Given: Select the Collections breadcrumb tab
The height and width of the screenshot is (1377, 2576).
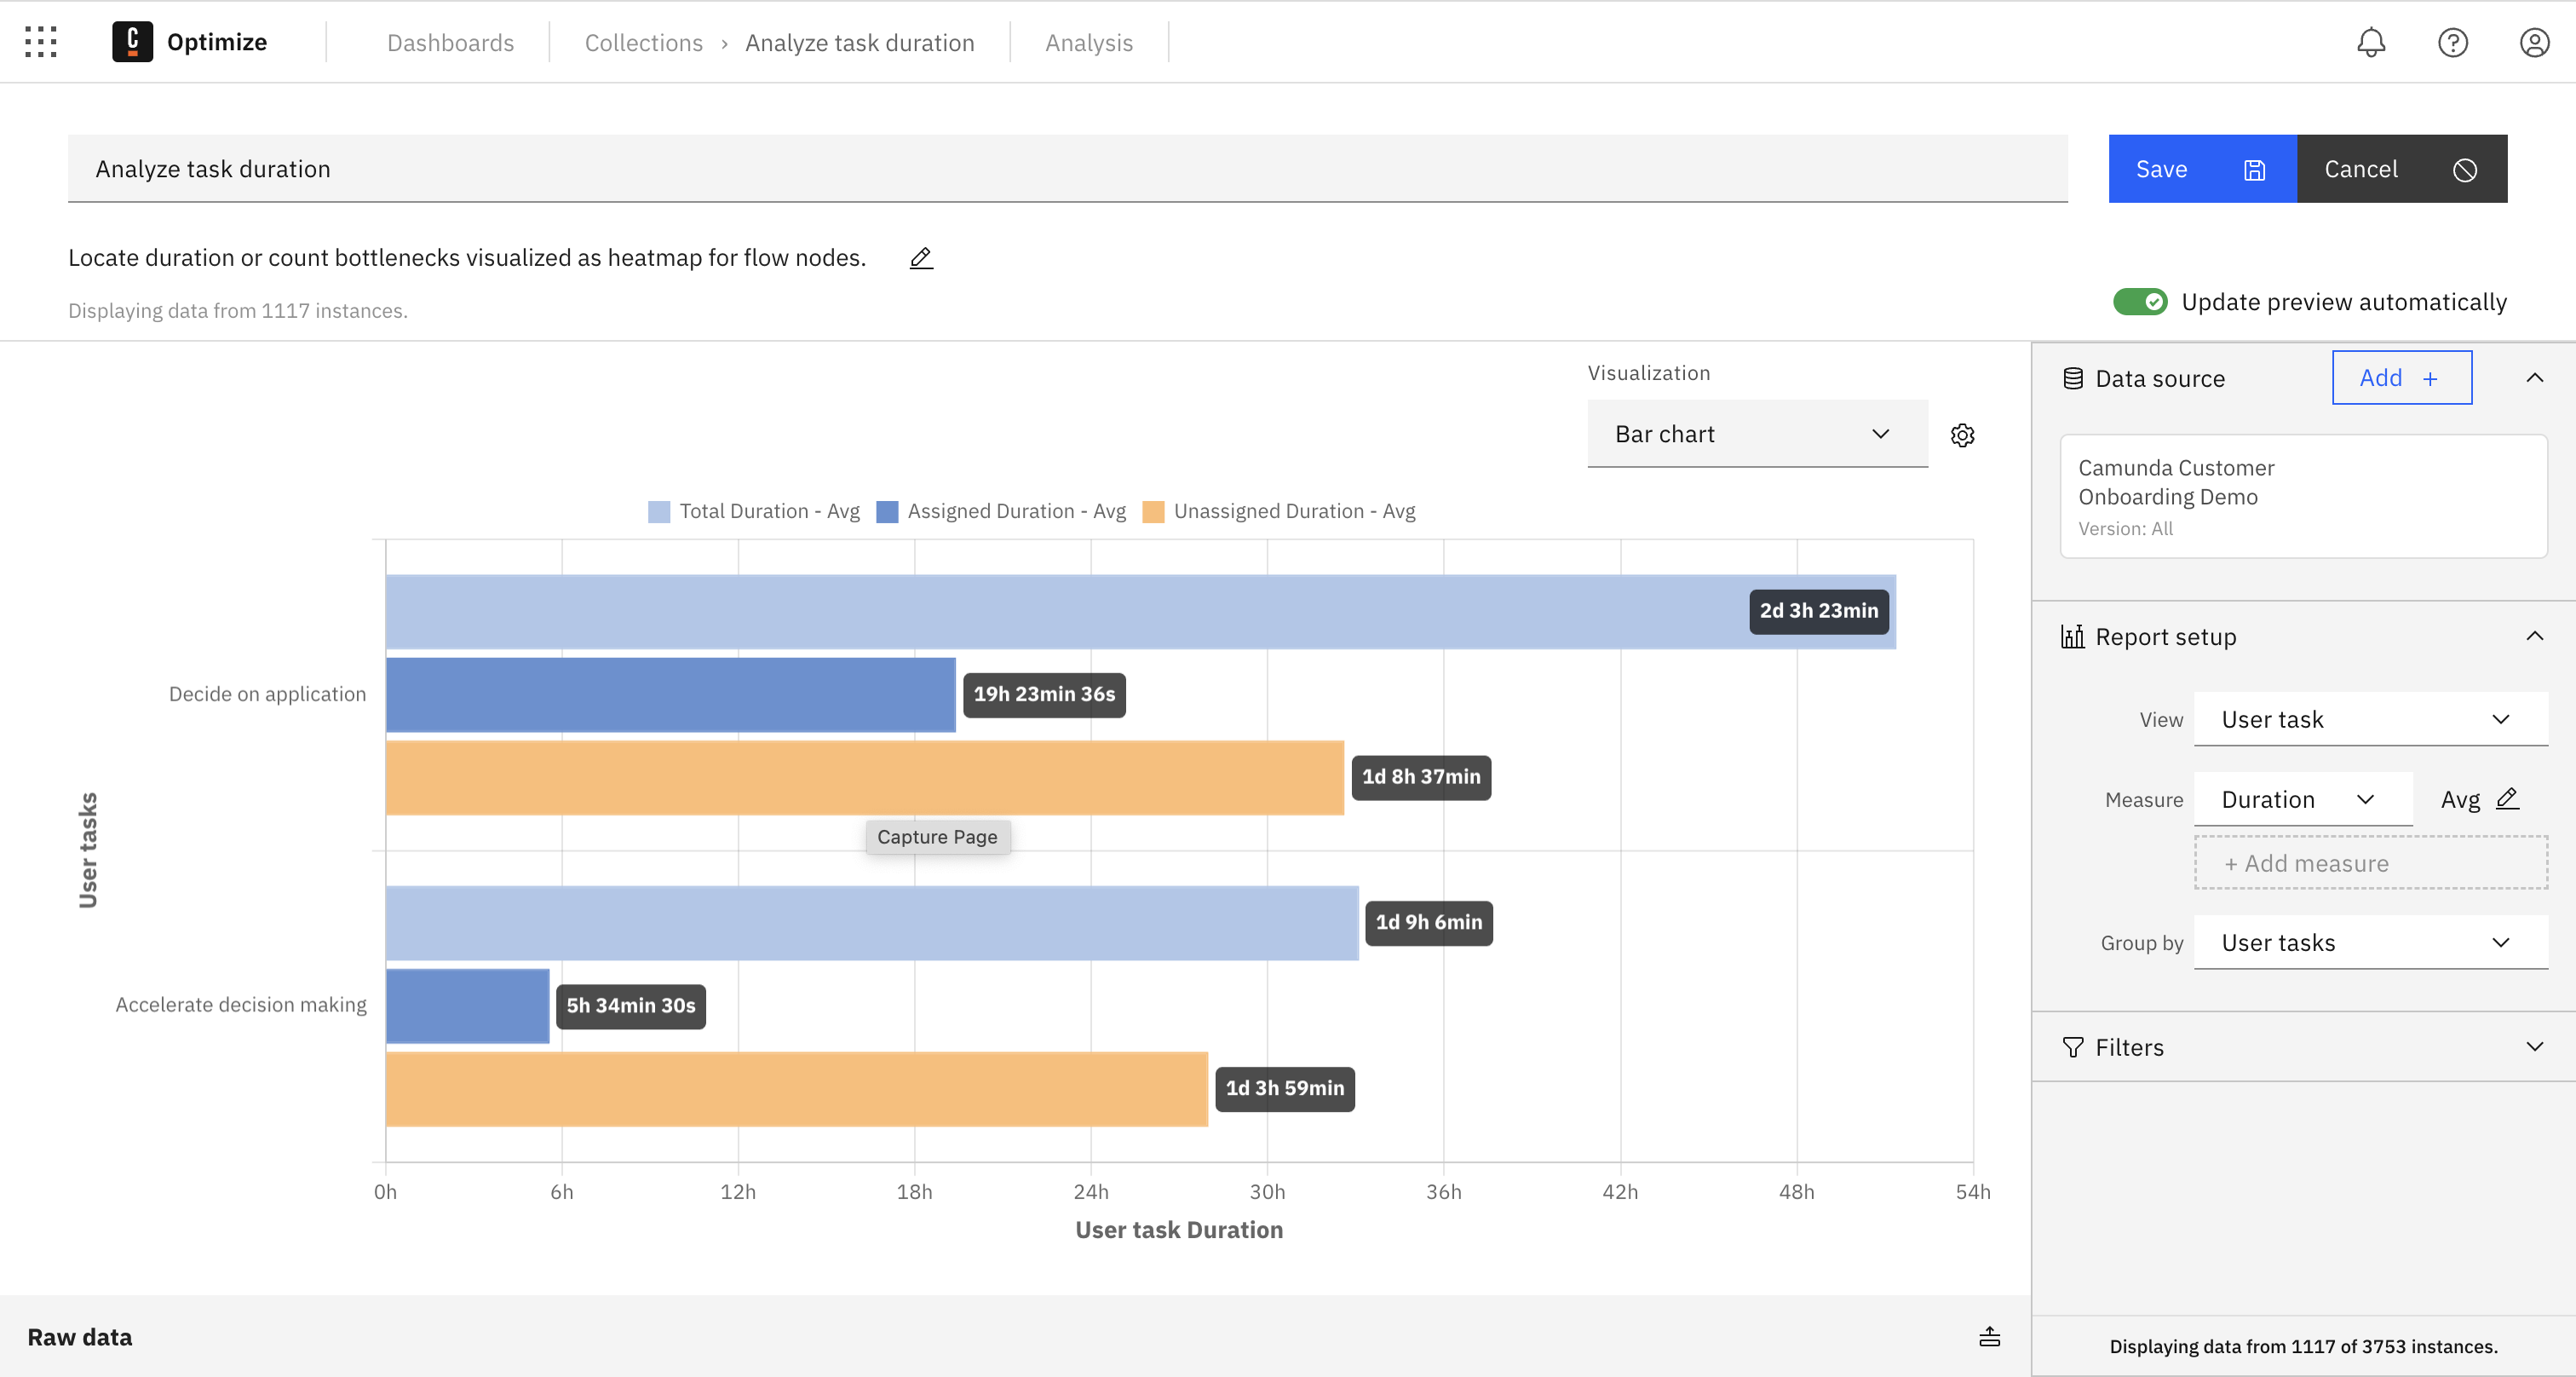Looking at the screenshot, I should 644,41.
